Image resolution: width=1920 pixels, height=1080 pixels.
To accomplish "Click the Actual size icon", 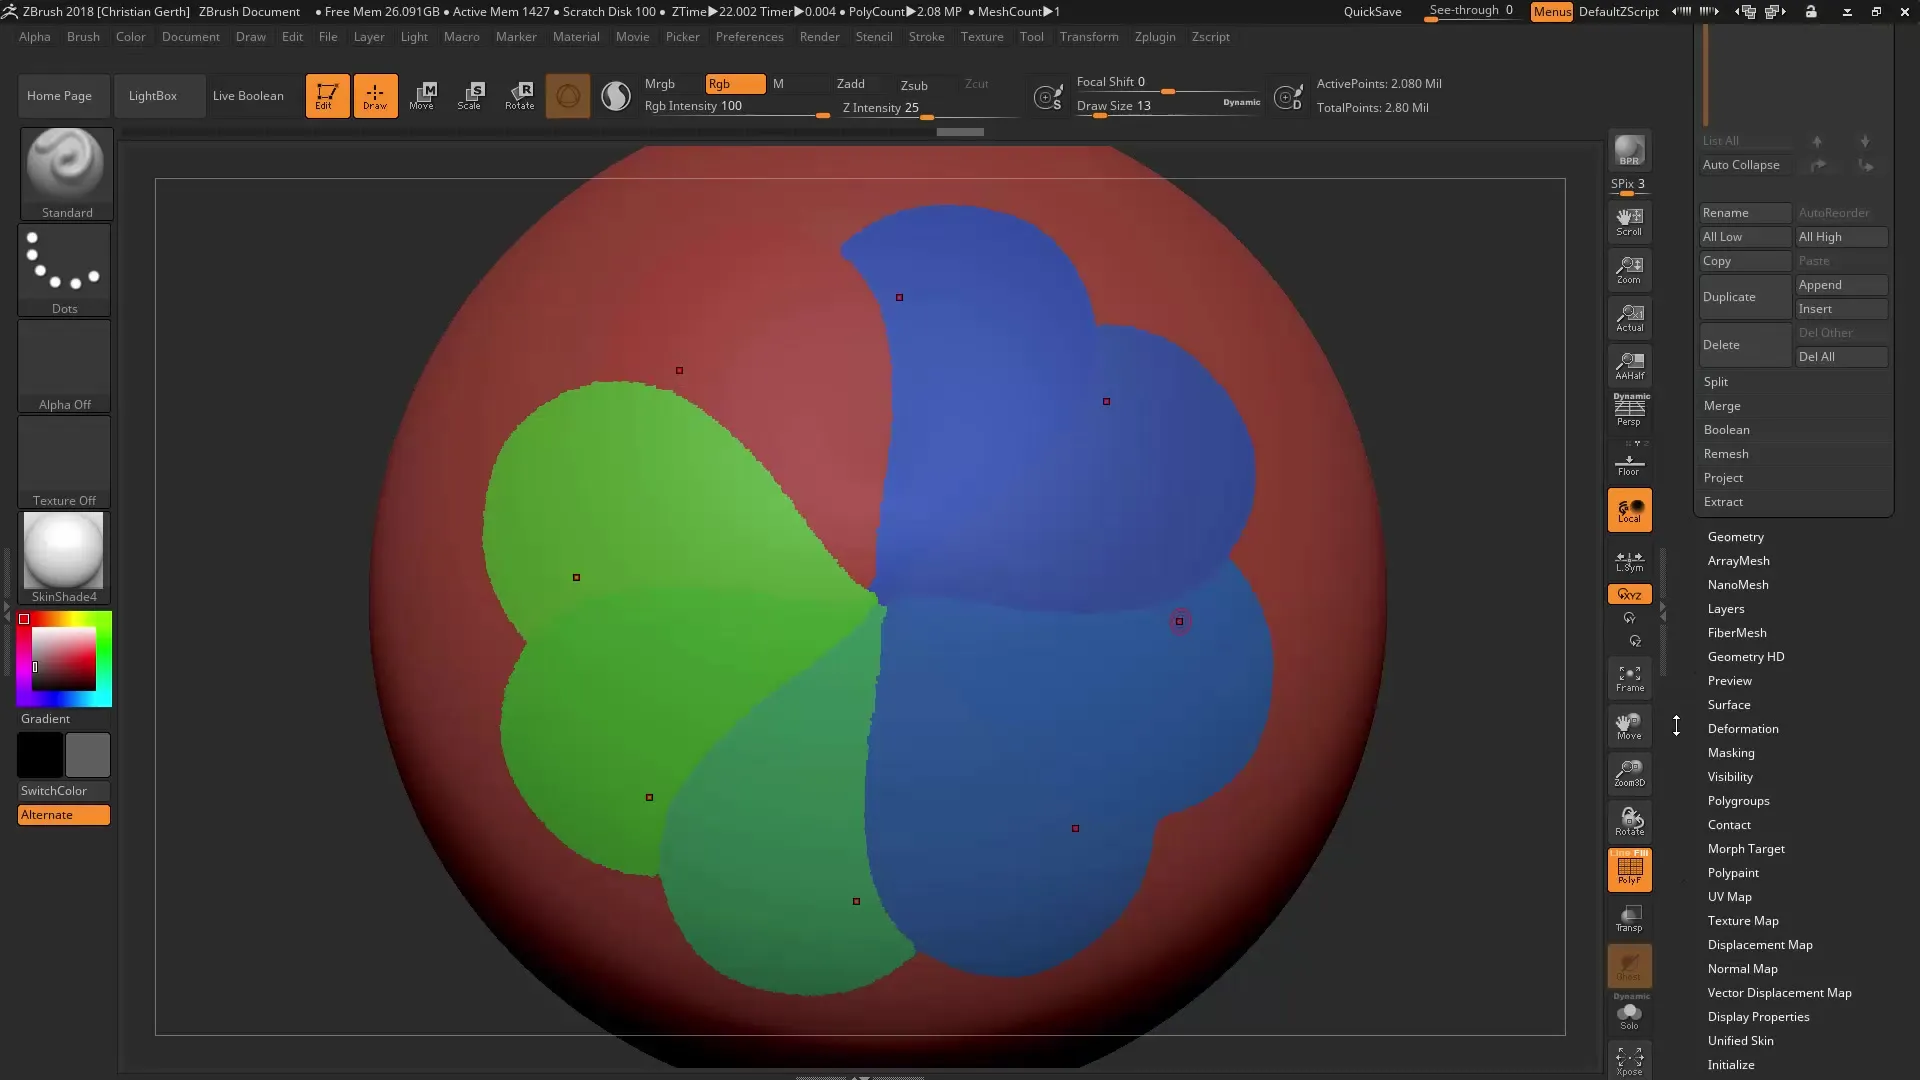I will tap(1629, 318).
